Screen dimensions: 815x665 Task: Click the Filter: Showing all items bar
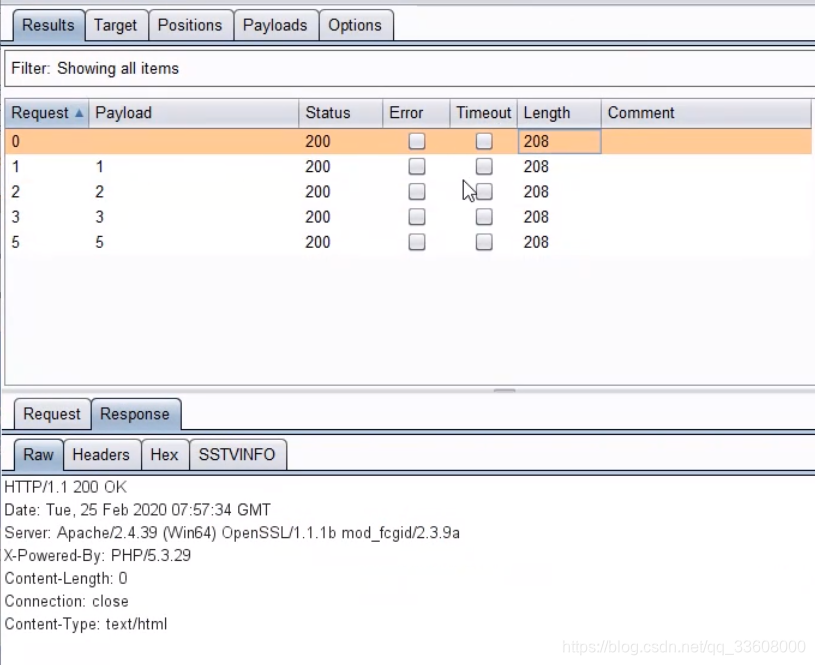point(410,68)
